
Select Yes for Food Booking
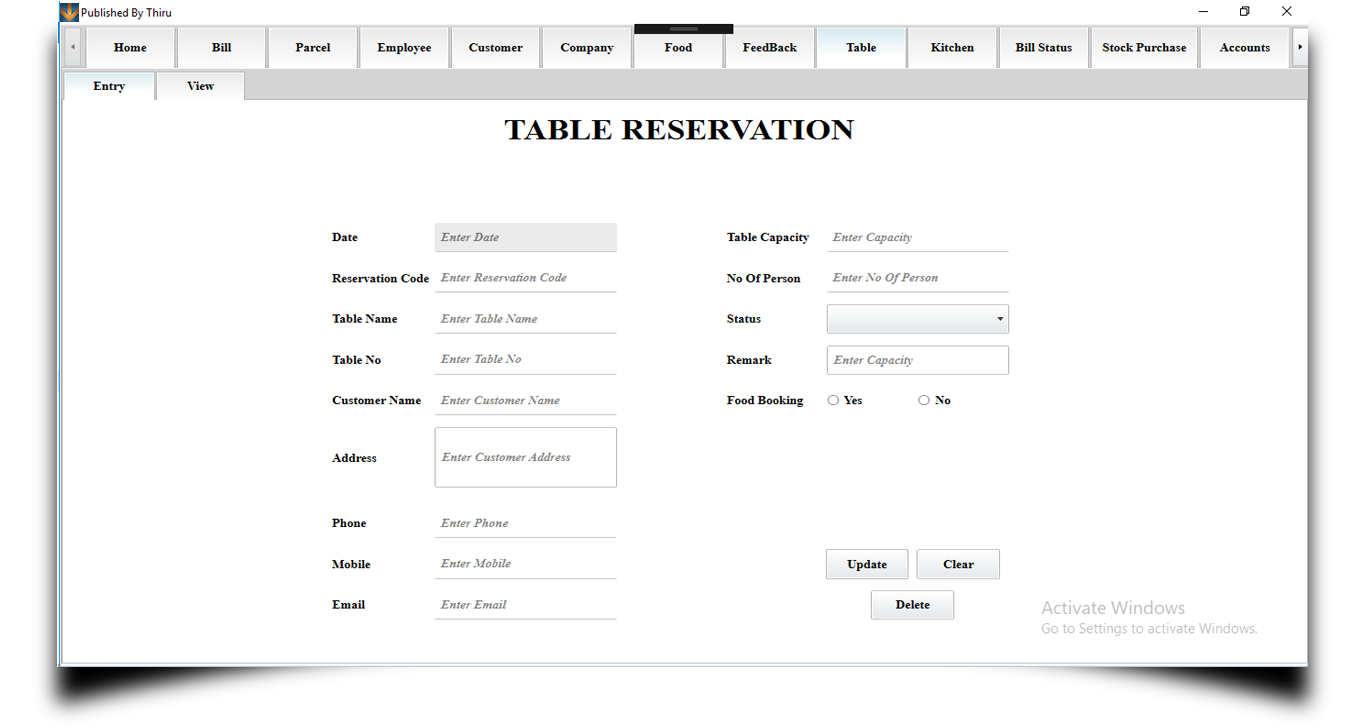[834, 400]
